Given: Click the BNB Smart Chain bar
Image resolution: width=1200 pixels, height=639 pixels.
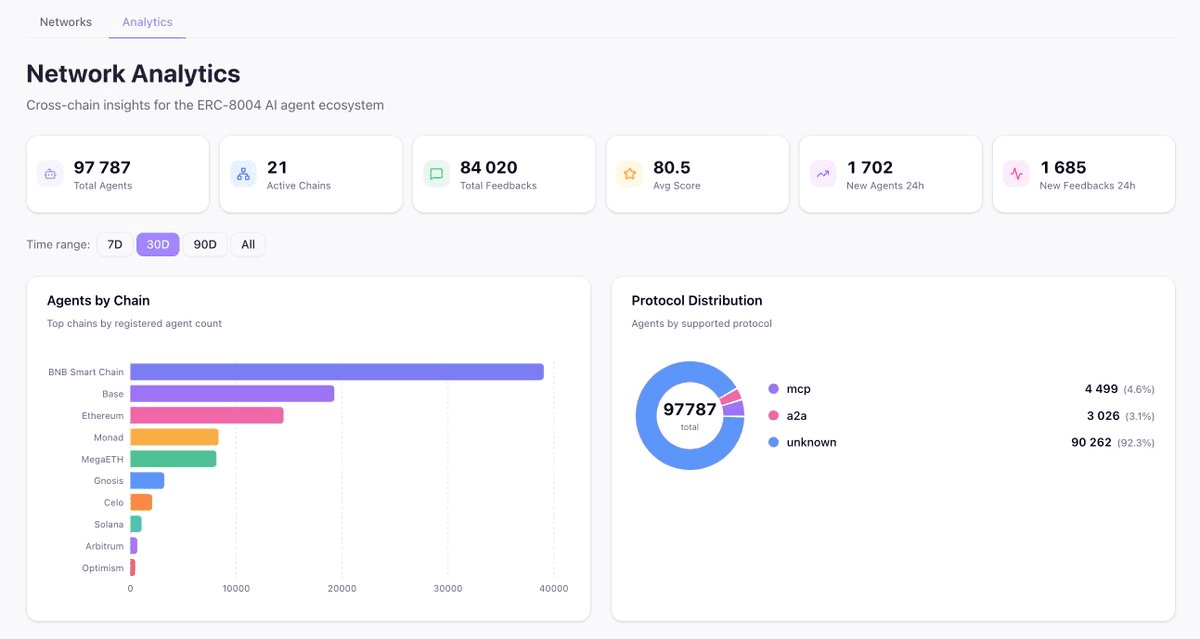Looking at the screenshot, I should tap(336, 372).
